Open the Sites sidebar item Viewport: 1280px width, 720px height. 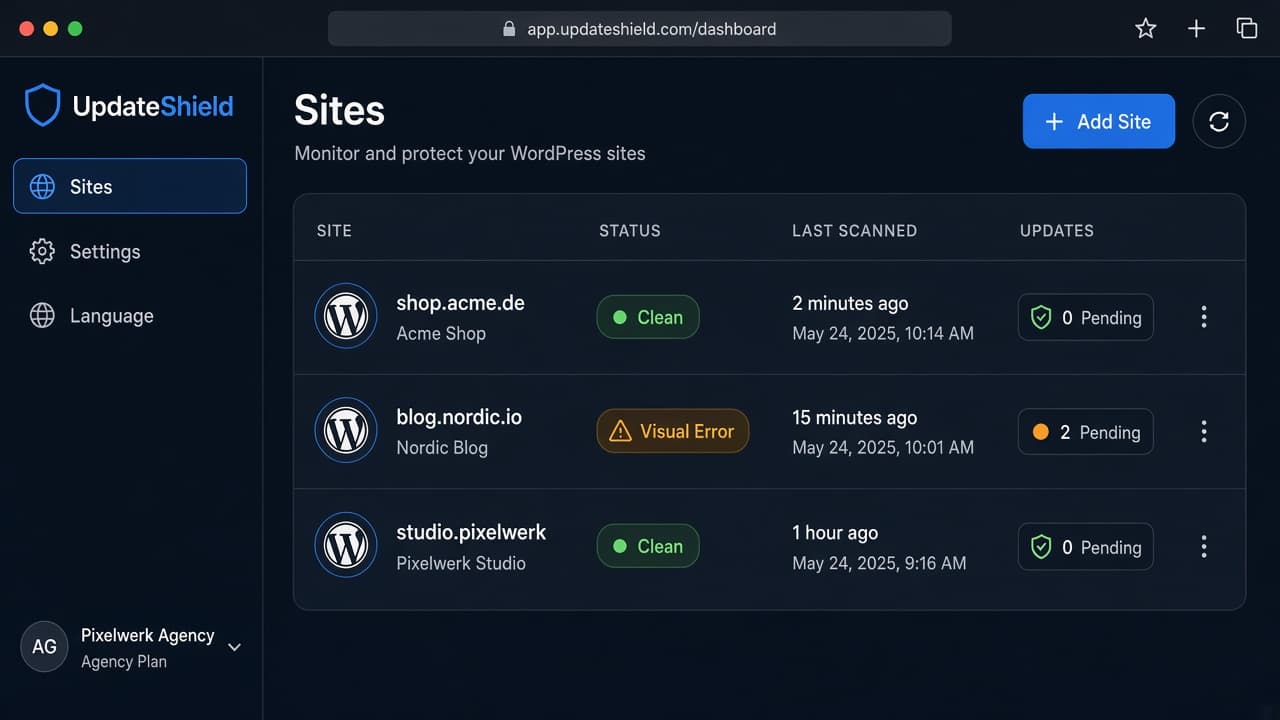tap(130, 186)
